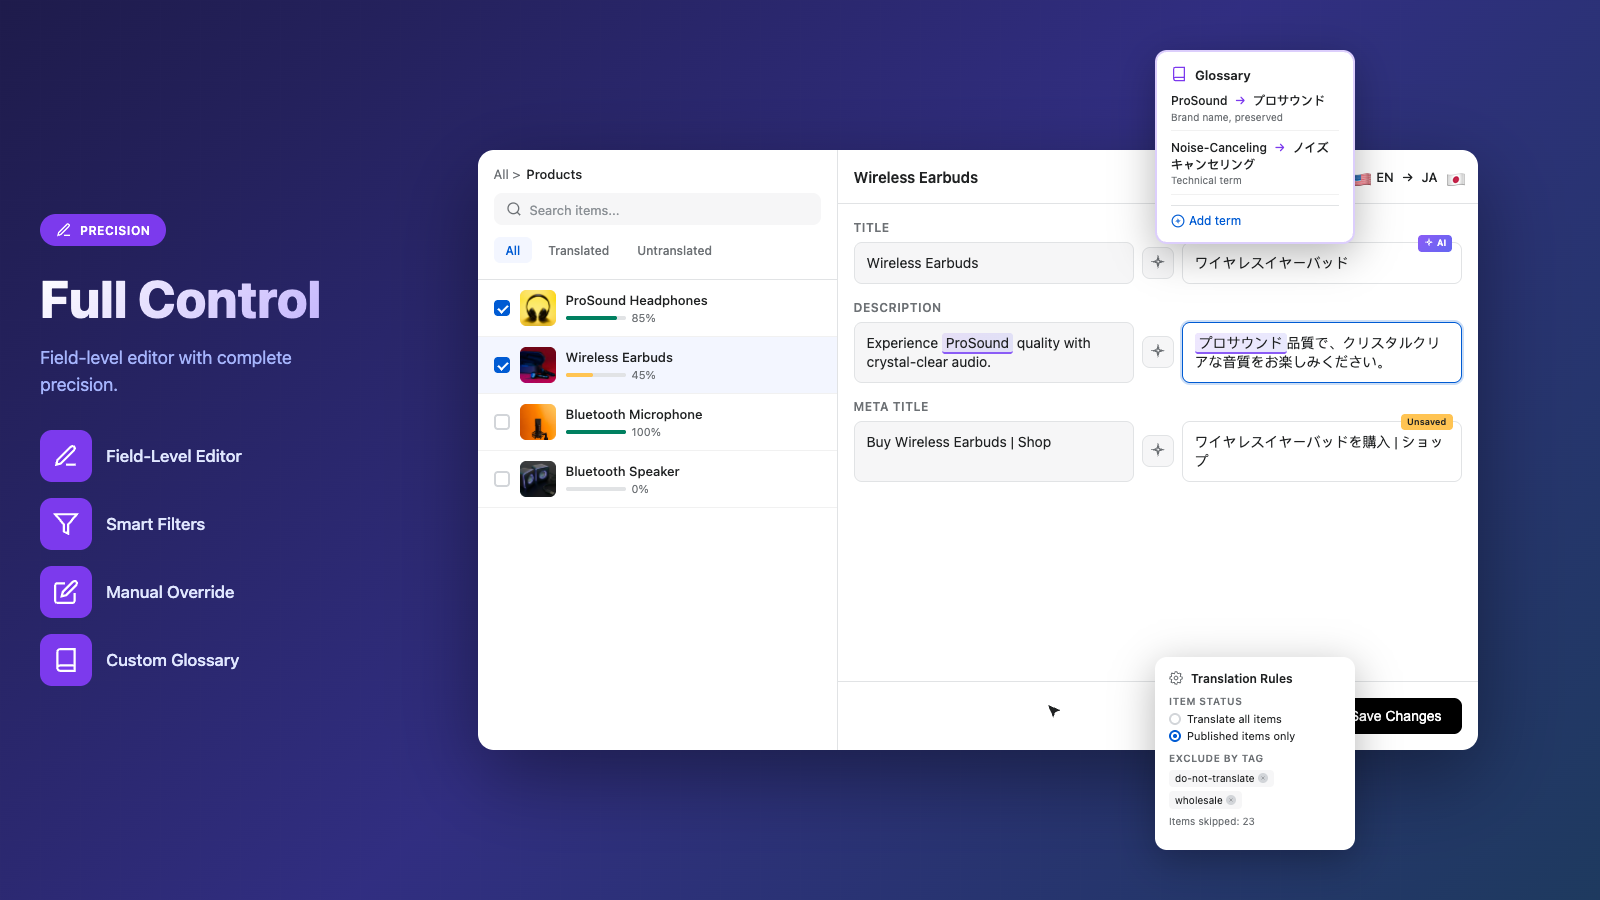The width and height of the screenshot is (1600, 900).
Task: Click the Manual Override edit icon
Action: point(66,592)
